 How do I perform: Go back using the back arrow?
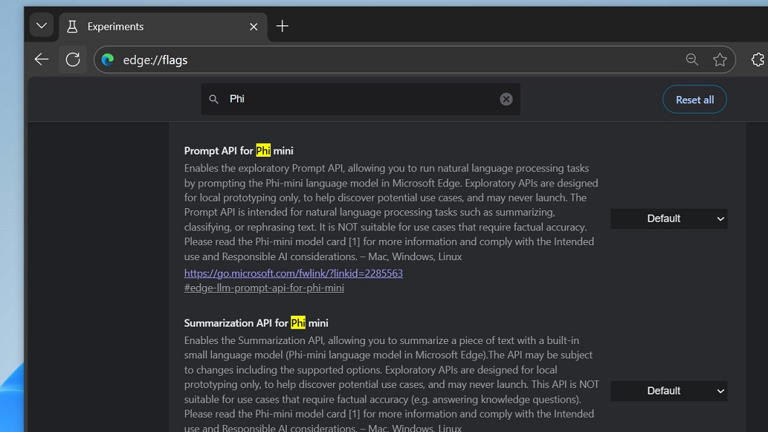pos(42,60)
